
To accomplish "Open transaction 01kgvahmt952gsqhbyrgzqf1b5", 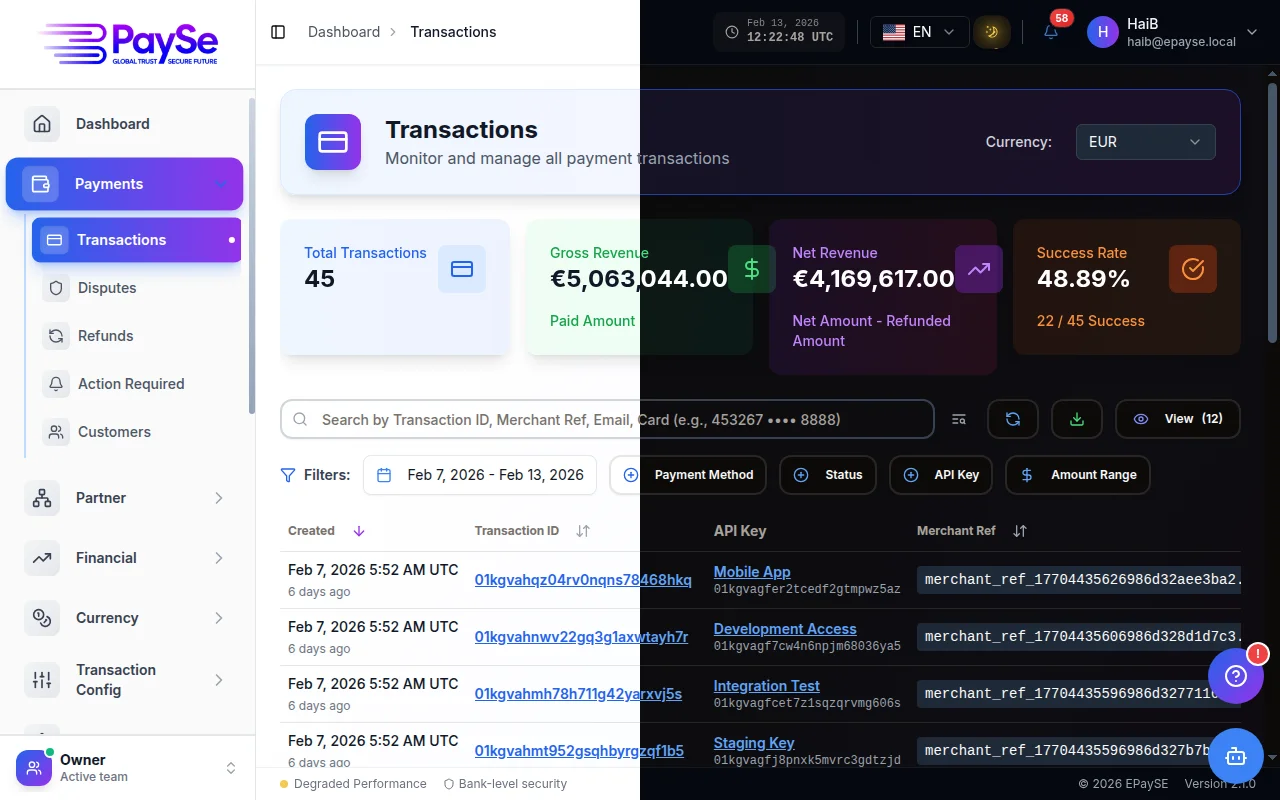I will point(579,751).
